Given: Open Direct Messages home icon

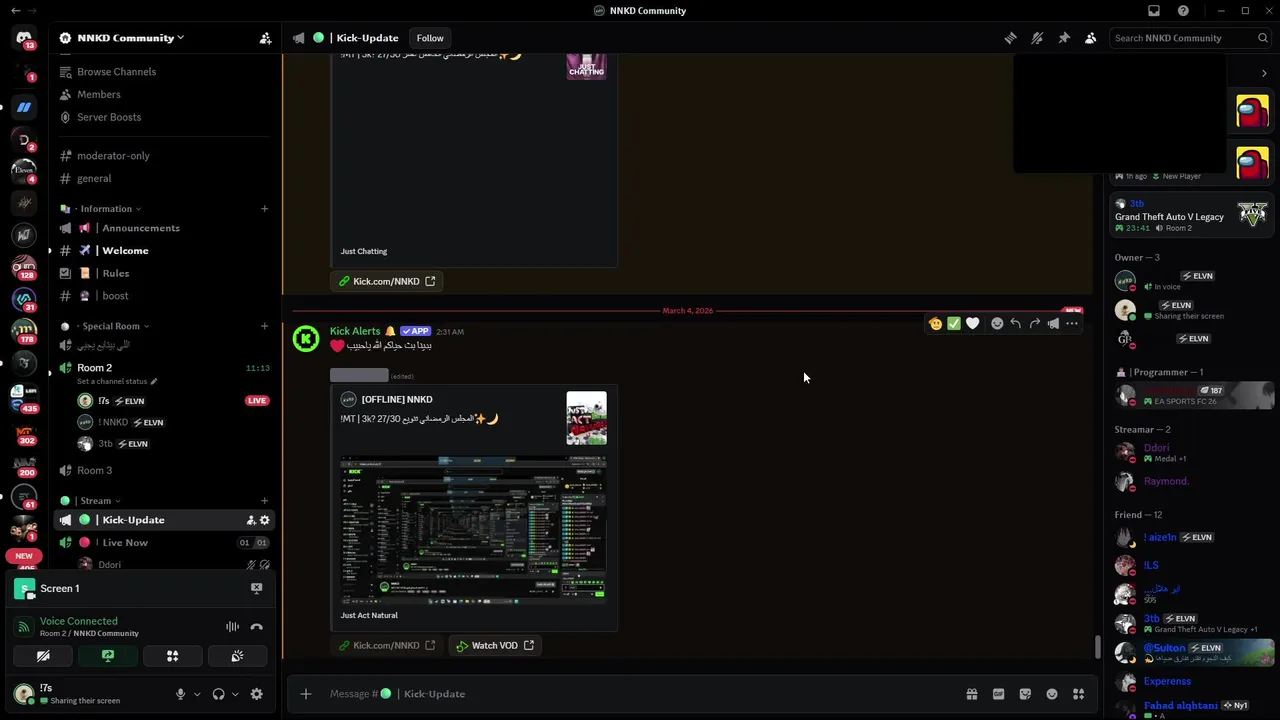Looking at the screenshot, I should click(24, 38).
